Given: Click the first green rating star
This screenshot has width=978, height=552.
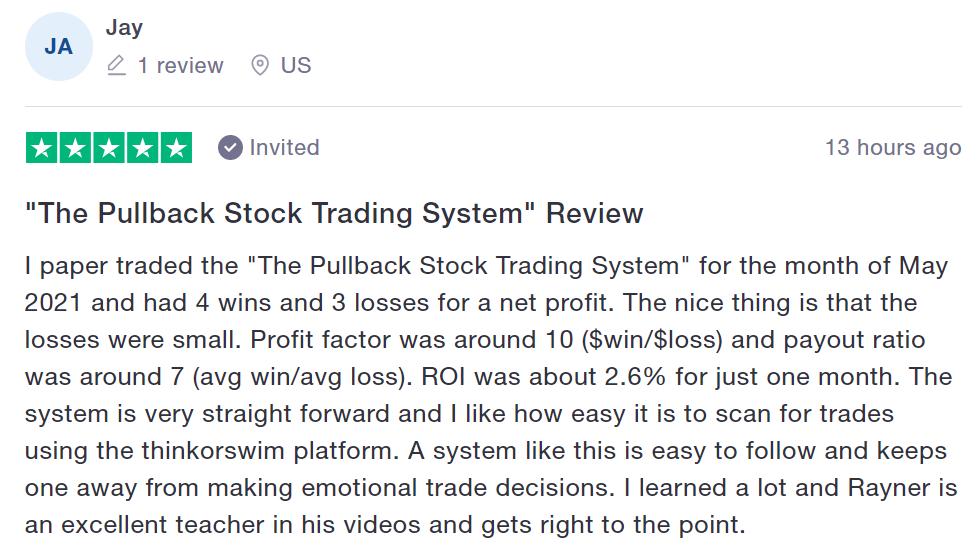Looking at the screenshot, I should pos(41,148).
